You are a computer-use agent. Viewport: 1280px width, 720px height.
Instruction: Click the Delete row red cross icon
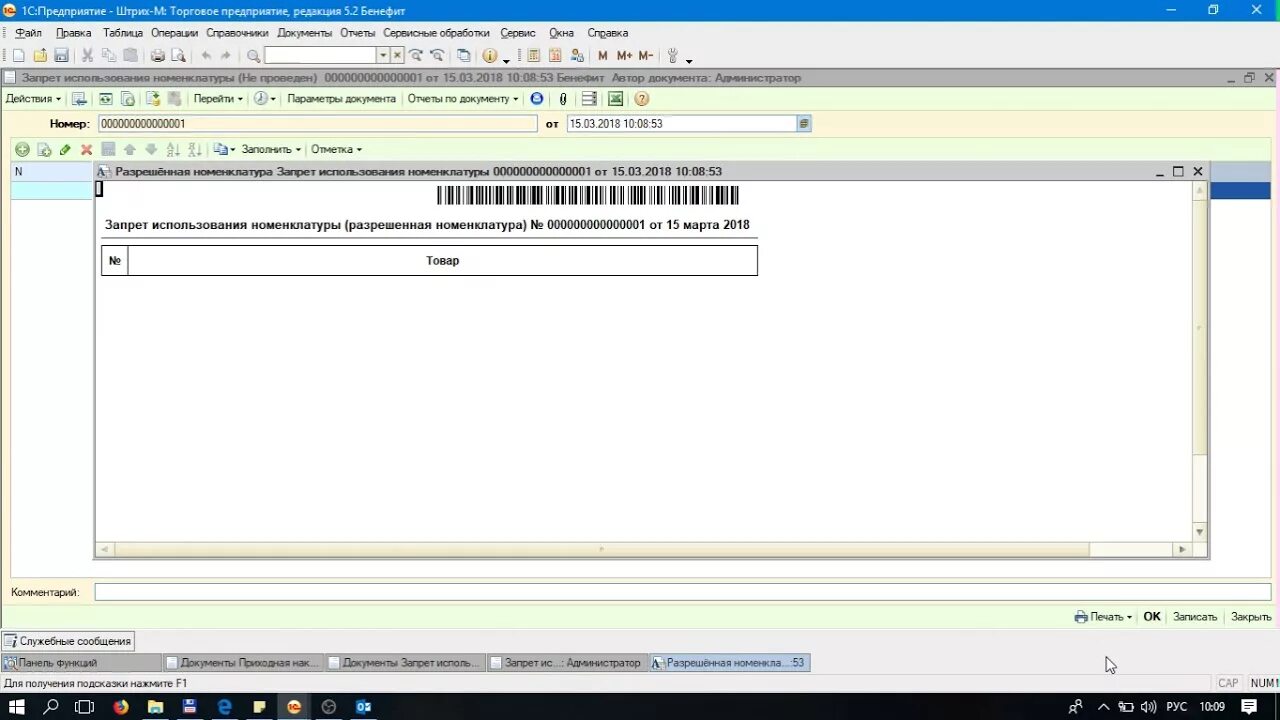86,150
